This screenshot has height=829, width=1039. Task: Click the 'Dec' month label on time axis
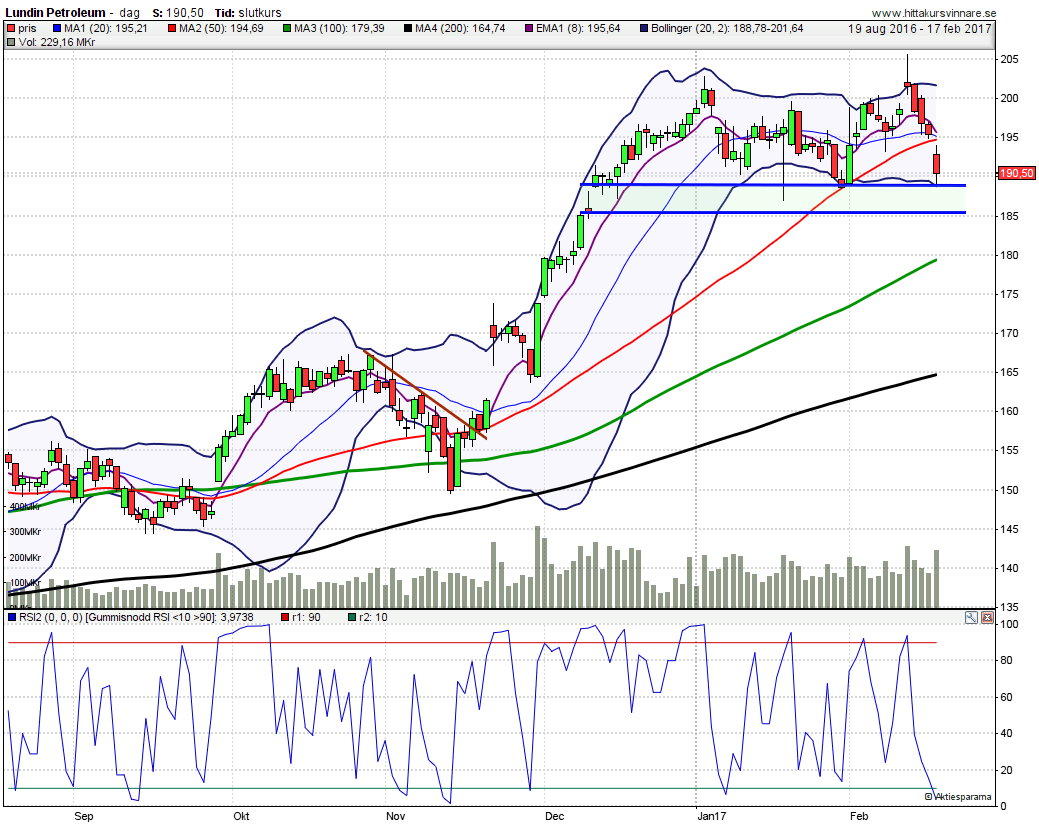(555, 816)
